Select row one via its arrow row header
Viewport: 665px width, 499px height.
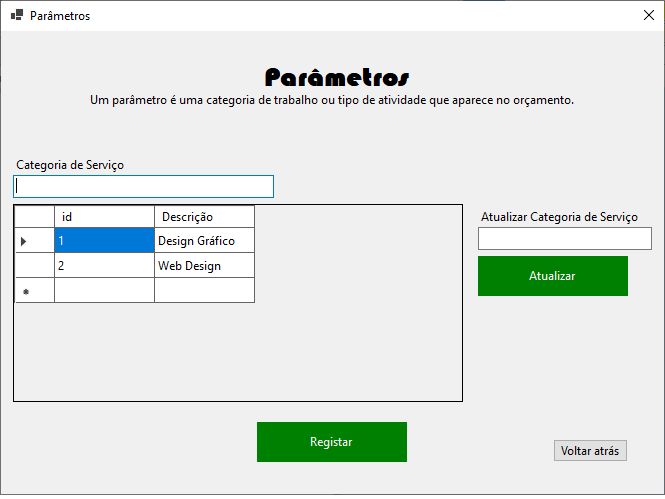pyautogui.click(x=34, y=241)
